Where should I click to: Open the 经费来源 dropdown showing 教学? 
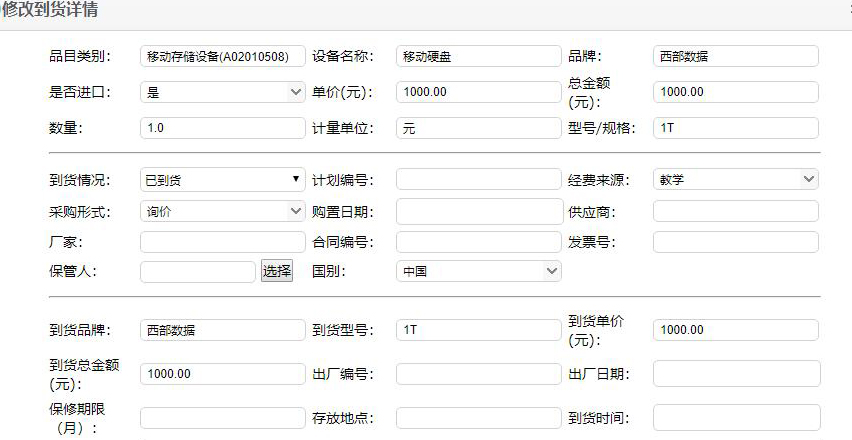point(736,179)
